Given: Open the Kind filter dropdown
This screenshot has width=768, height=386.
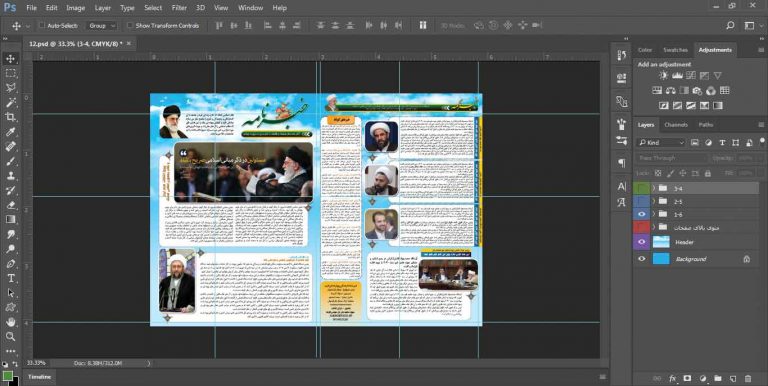Looking at the screenshot, I should [661, 143].
